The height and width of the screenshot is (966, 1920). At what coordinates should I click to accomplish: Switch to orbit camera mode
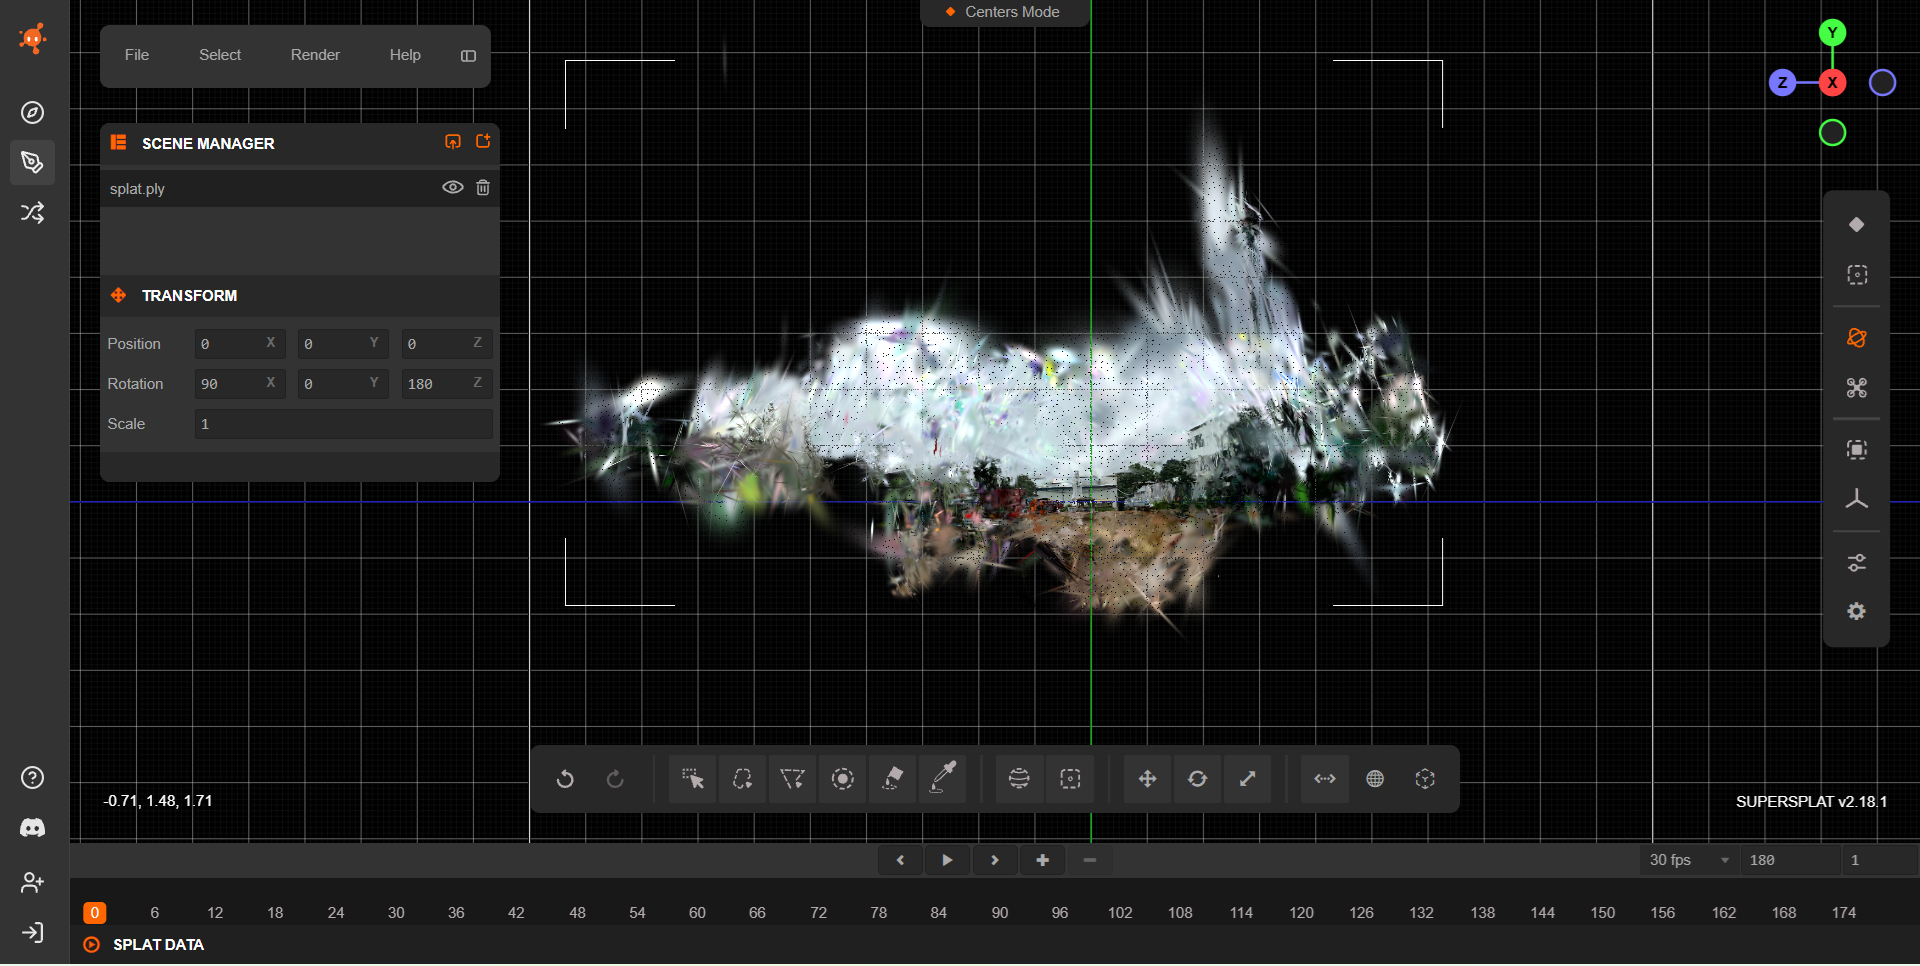[x=1856, y=338]
